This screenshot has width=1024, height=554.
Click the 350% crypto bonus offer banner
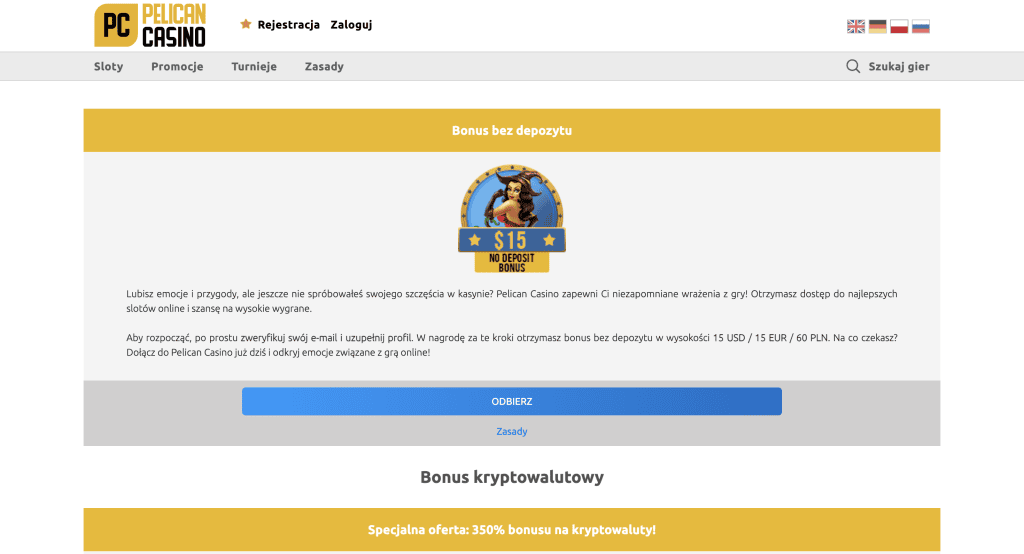511,530
